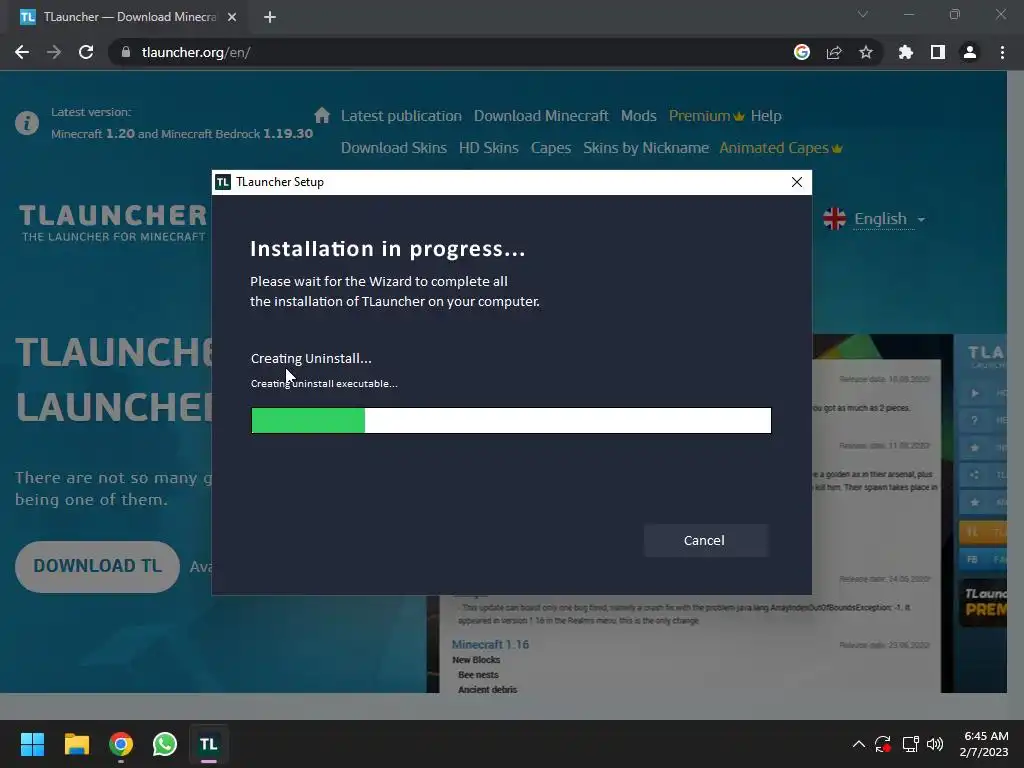Open Download Skins page
Viewport: 1024px width, 768px height.
click(x=394, y=148)
